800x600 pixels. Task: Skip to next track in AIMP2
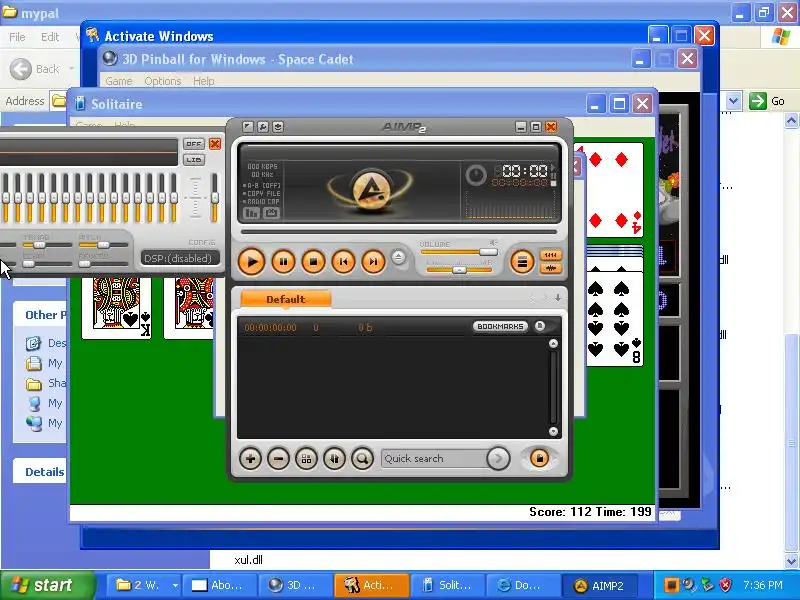pos(373,262)
